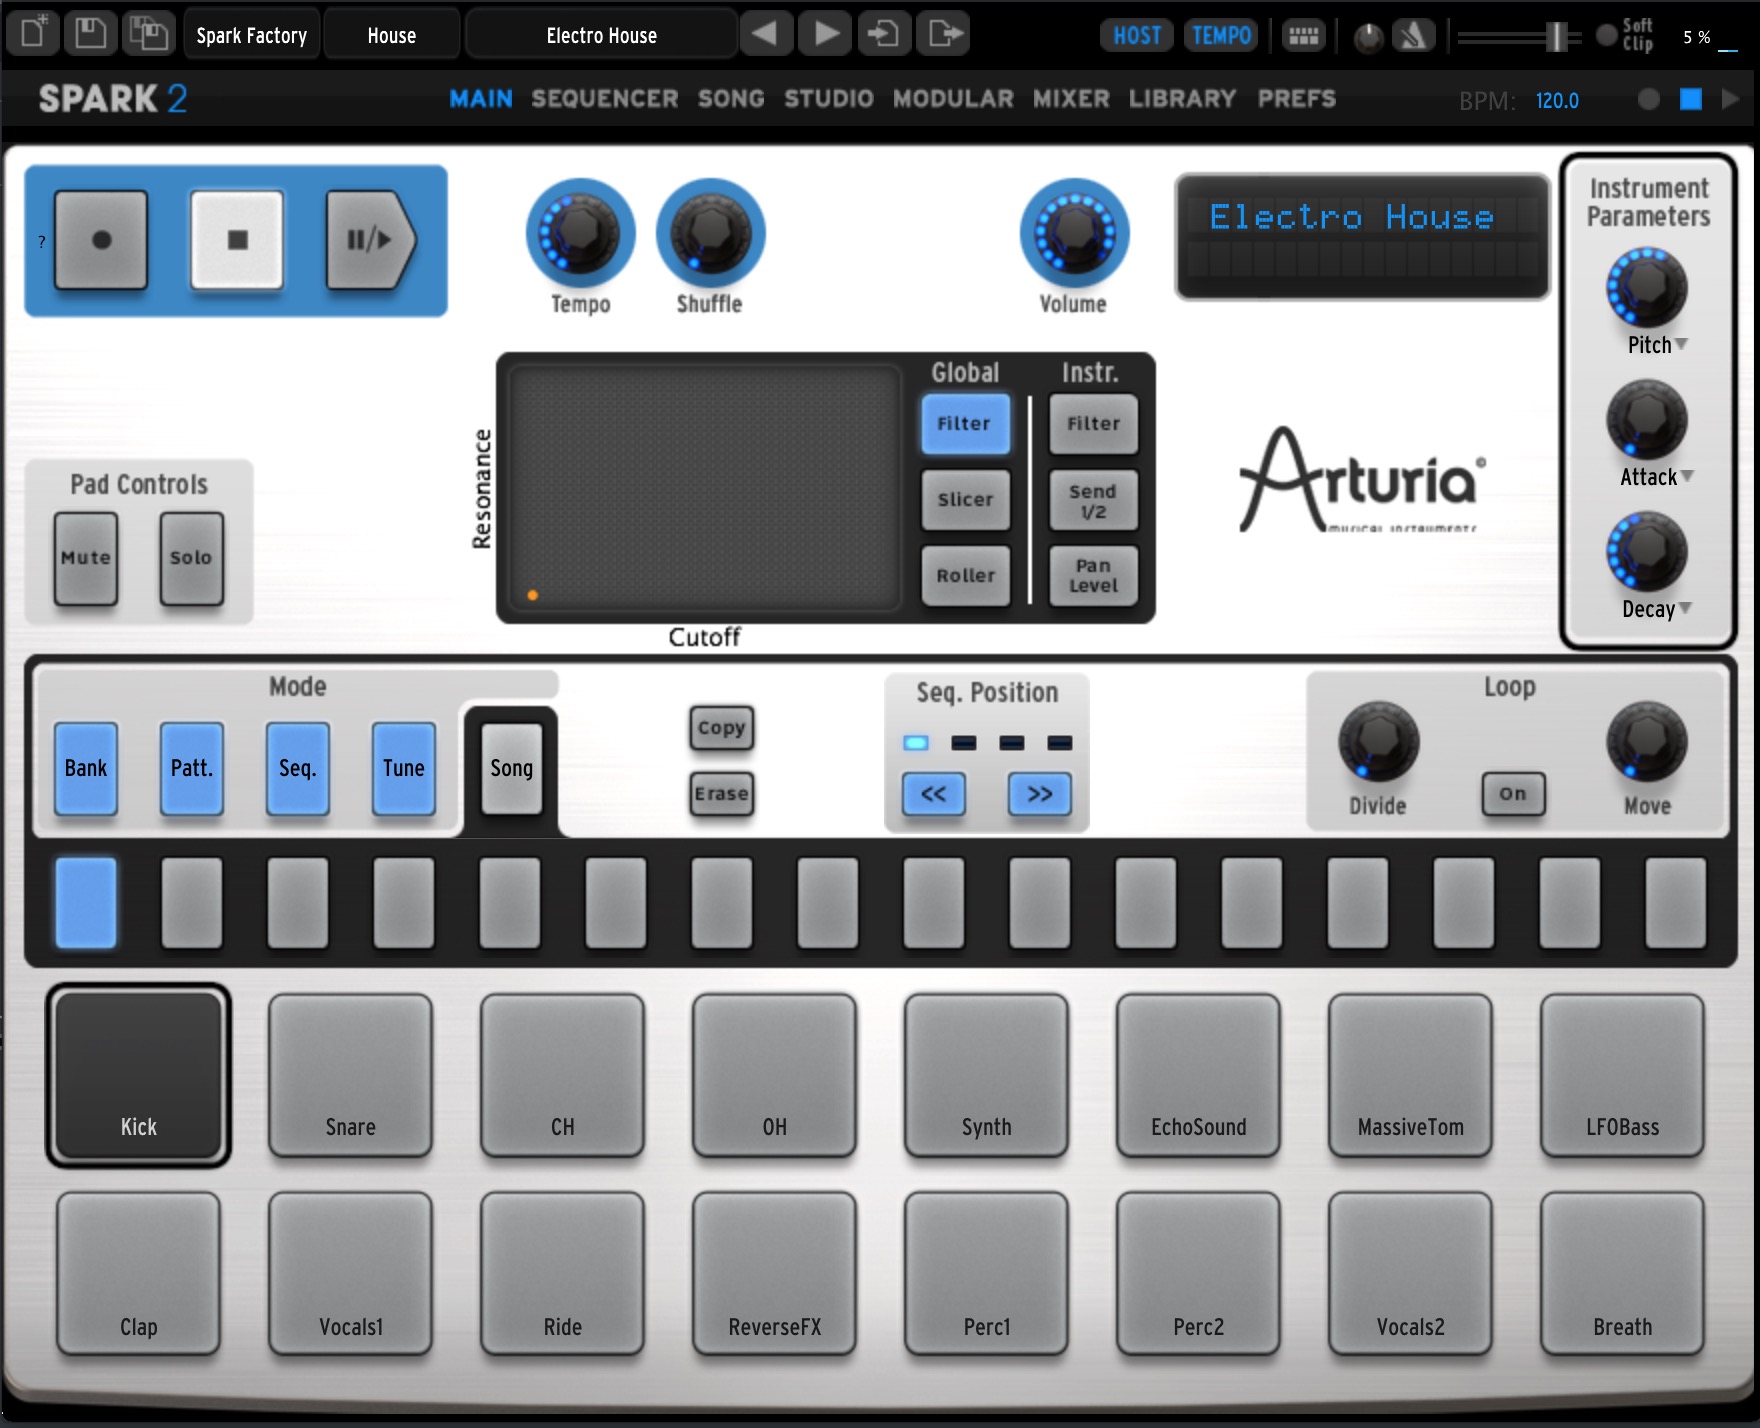Switch to the SEQUENCER tab

click(605, 99)
